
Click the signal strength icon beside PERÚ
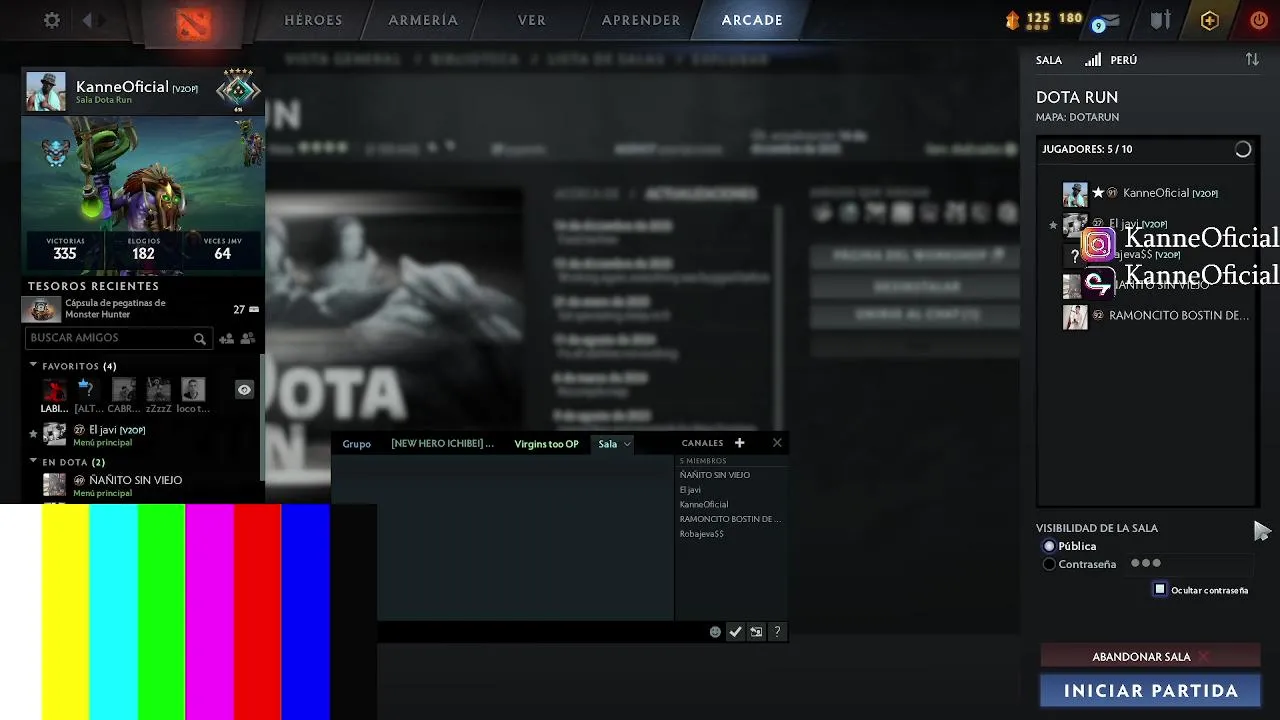pos(1093,60)
